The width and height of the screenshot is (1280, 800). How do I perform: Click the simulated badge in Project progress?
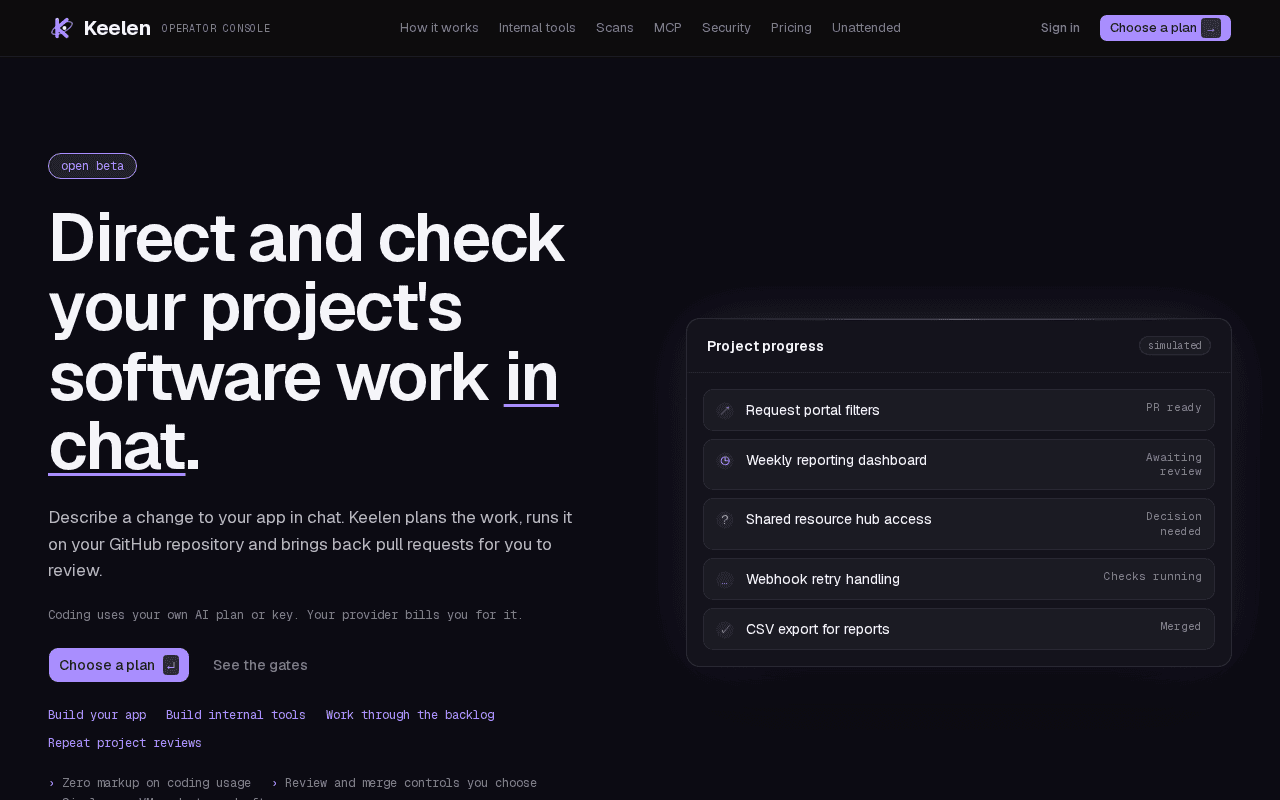tap(1175, 346)
